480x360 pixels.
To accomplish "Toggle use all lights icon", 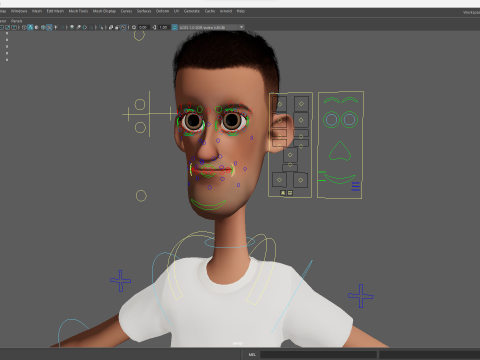I will tap(56, 27).
